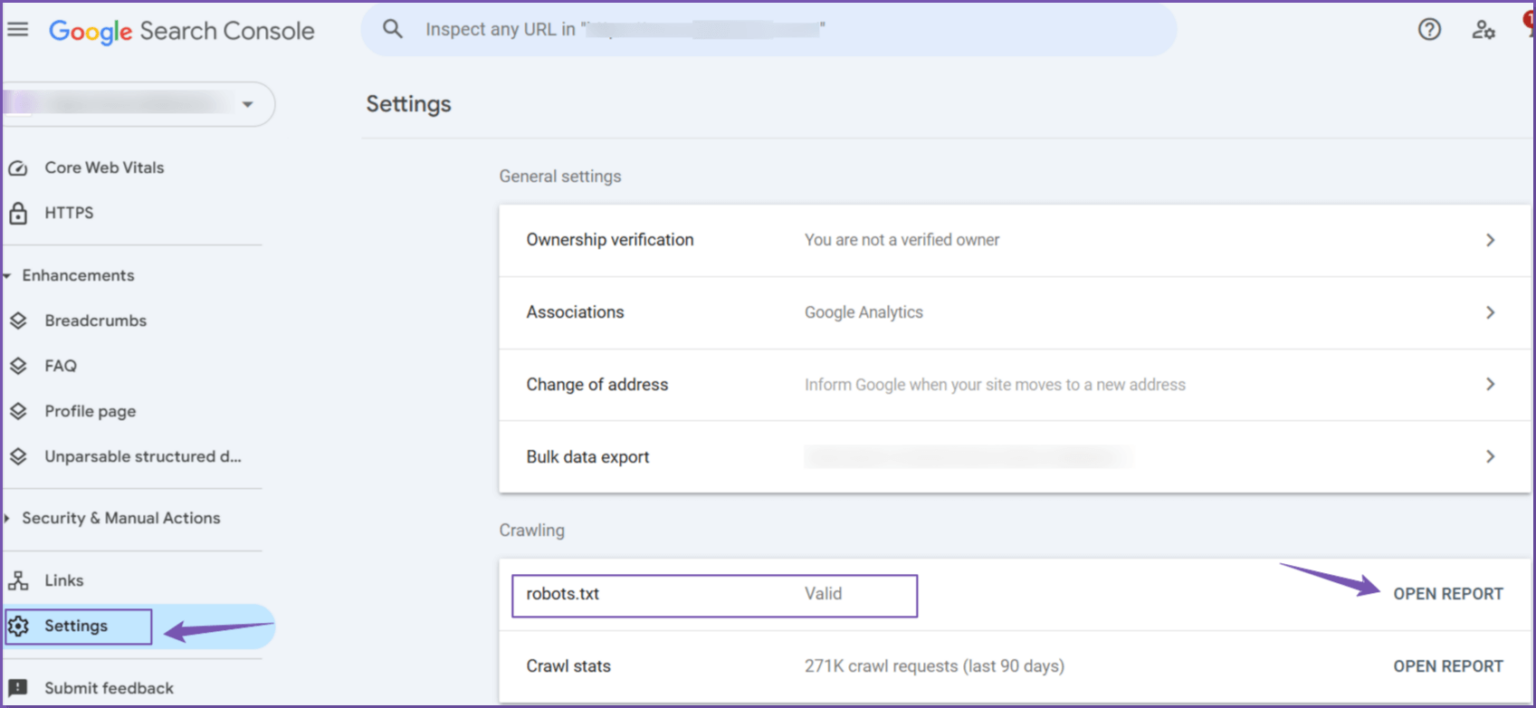Click the HTTPS padlock icon

pos(20,212)
